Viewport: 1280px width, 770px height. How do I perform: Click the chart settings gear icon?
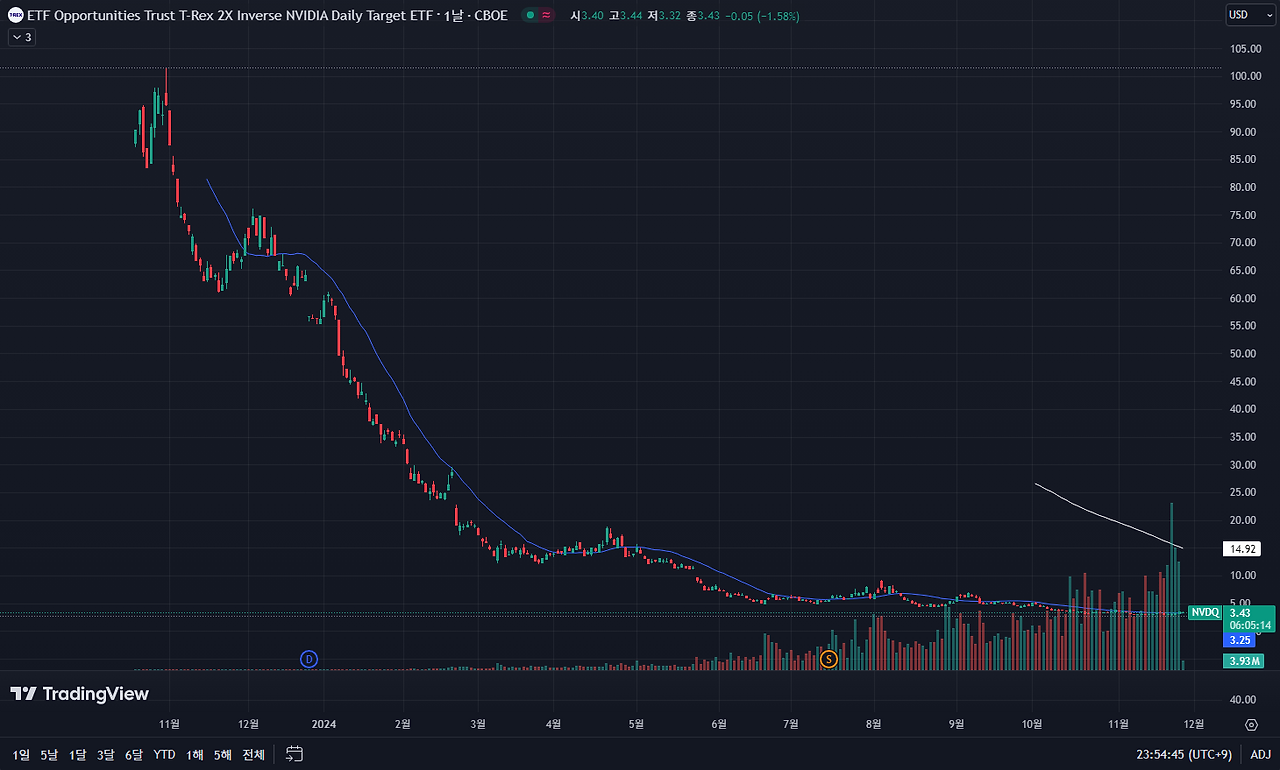pos(1251,724)
